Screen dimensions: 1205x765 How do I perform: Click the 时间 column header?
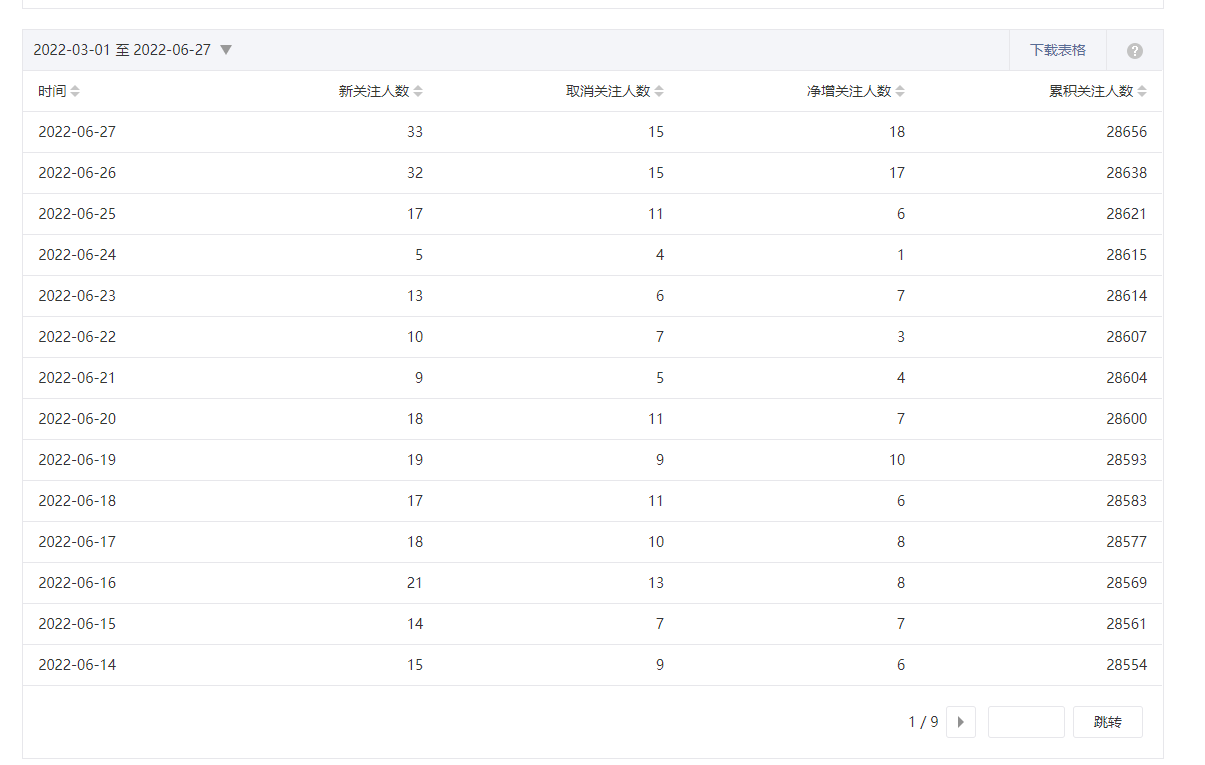pos(52,91)
